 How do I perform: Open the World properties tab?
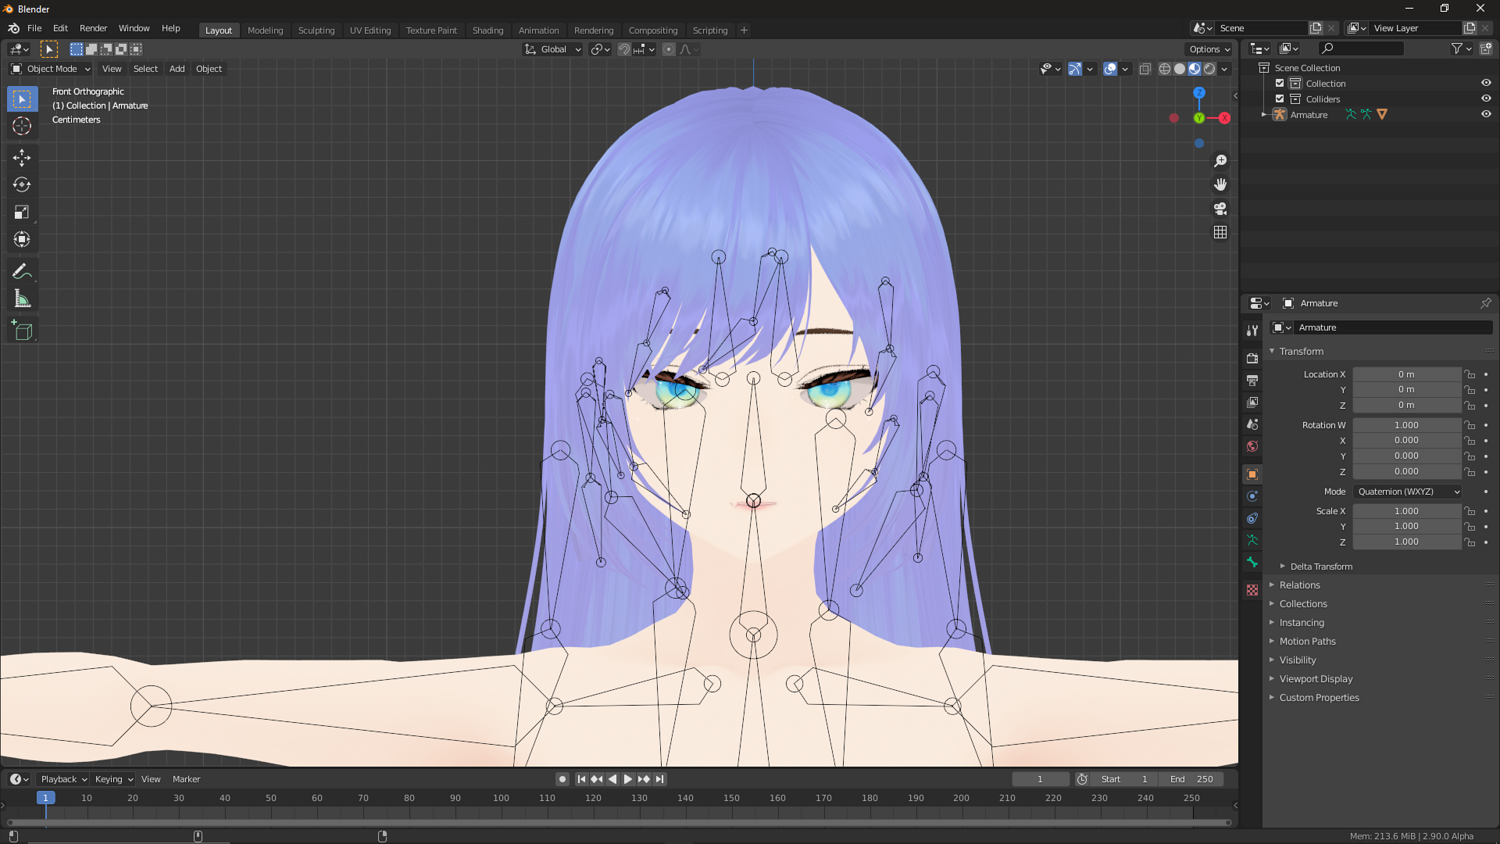click(x=1252, y=446)
